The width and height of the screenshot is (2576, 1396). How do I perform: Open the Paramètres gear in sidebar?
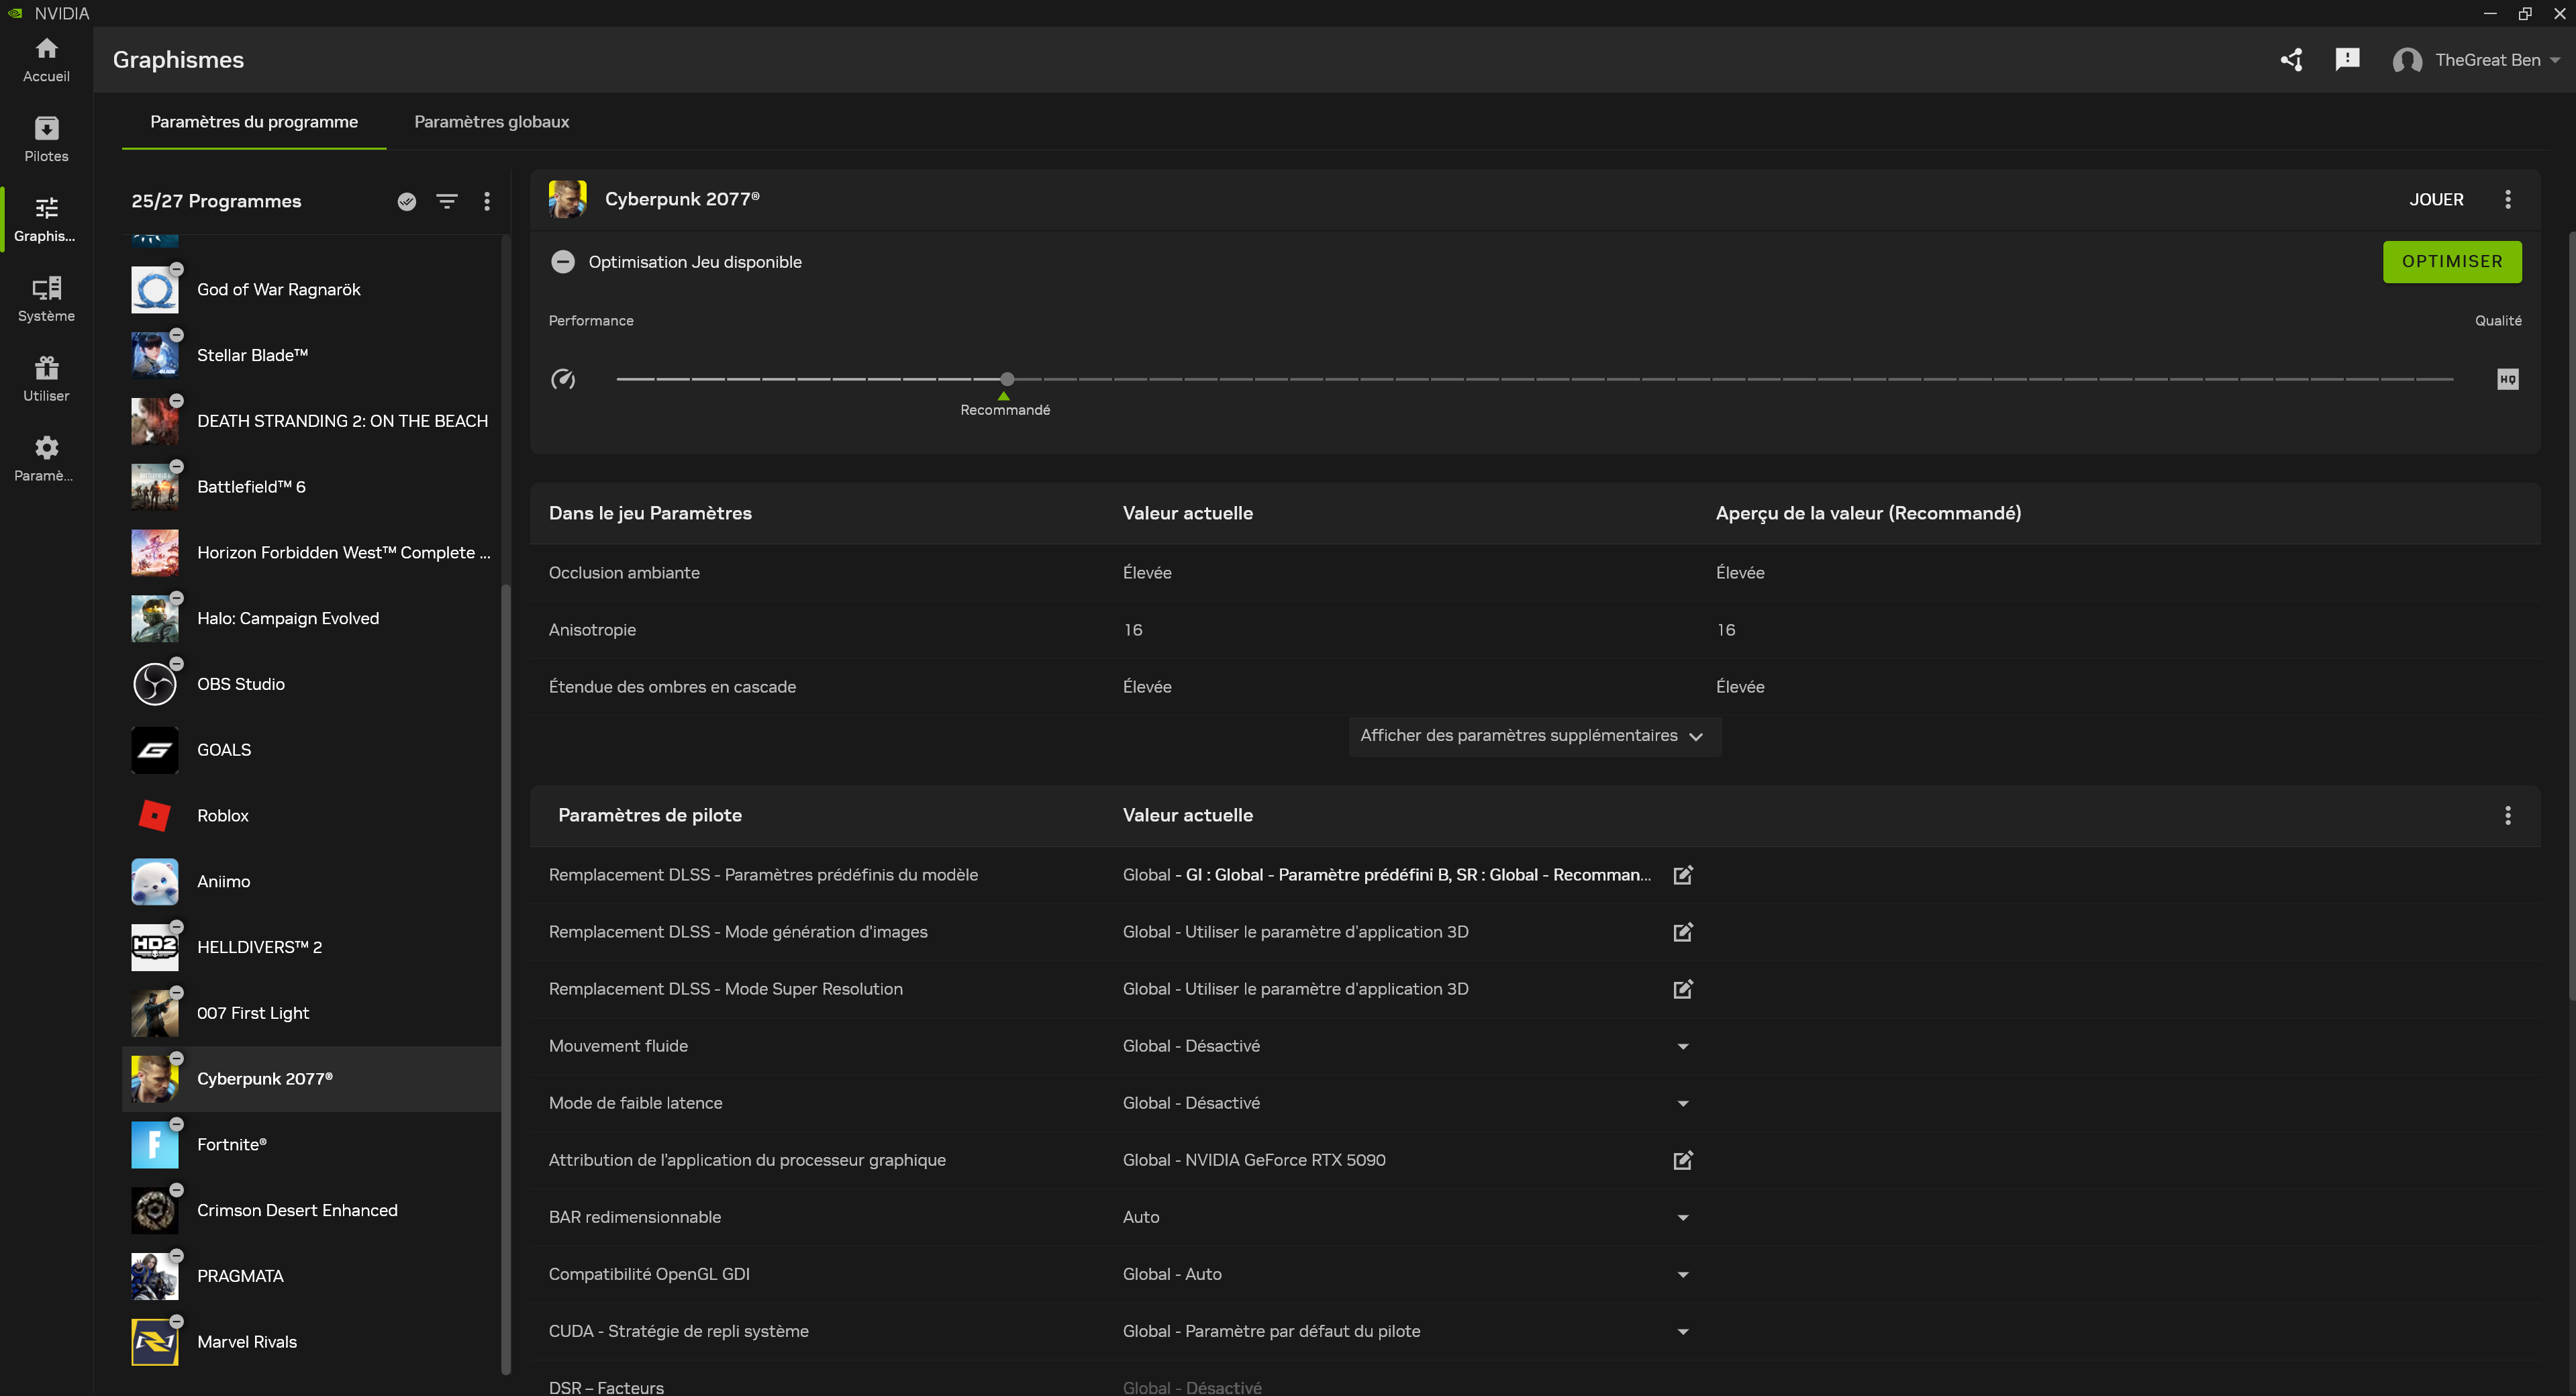coord(46,460)
